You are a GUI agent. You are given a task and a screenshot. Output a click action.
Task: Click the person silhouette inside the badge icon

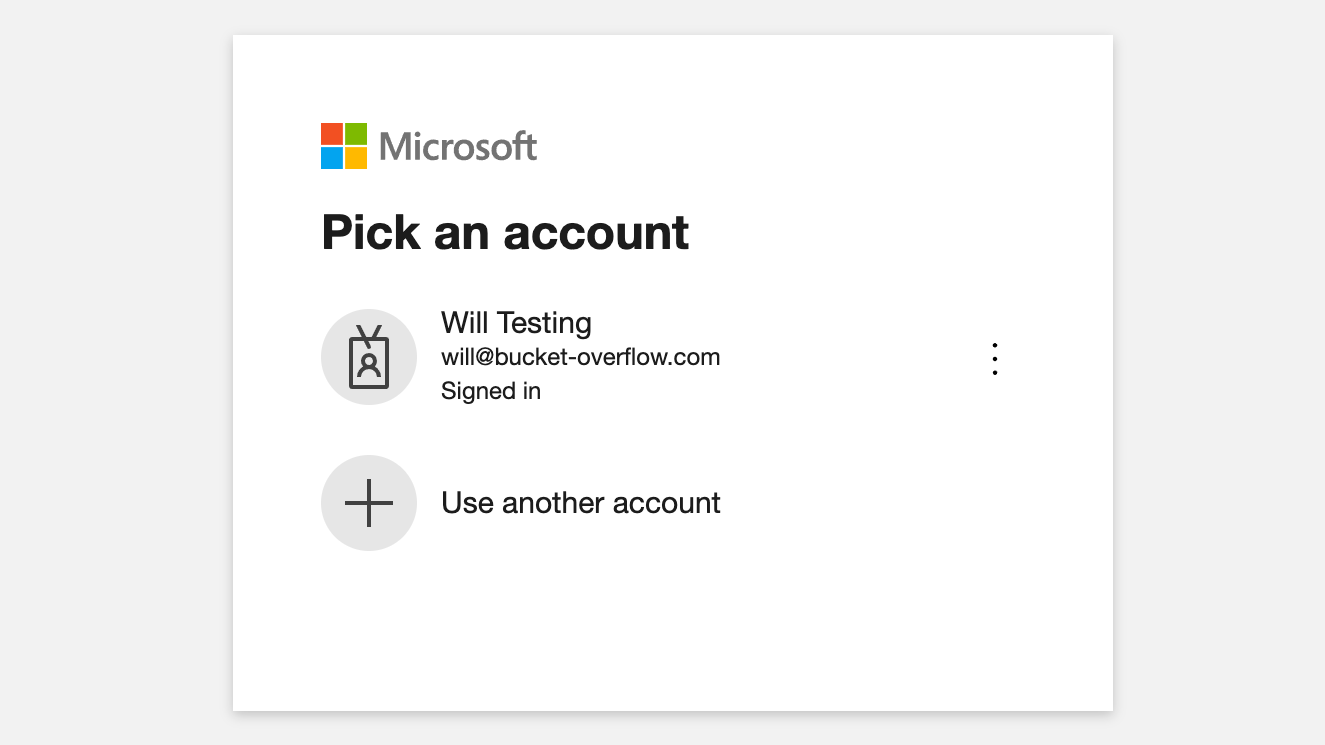369,365
